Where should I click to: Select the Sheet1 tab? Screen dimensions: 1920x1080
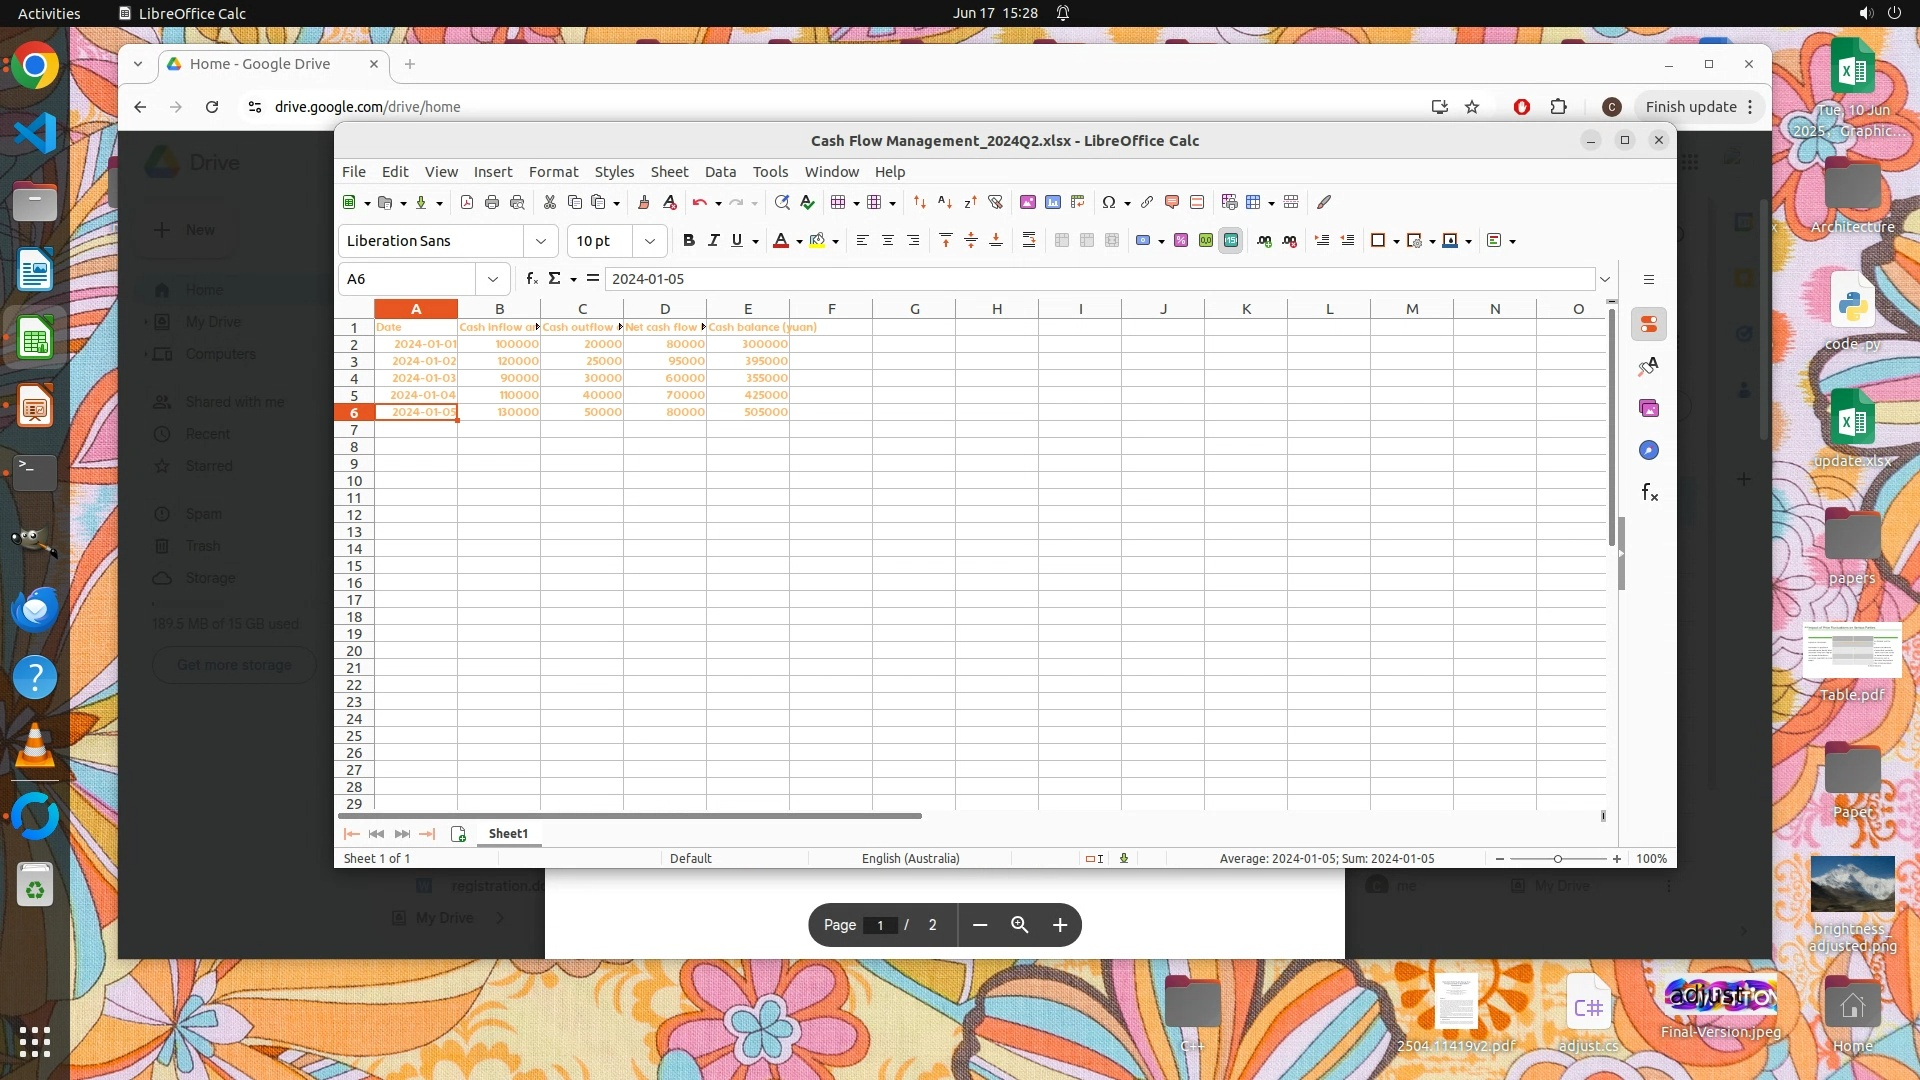click(508, 834)
